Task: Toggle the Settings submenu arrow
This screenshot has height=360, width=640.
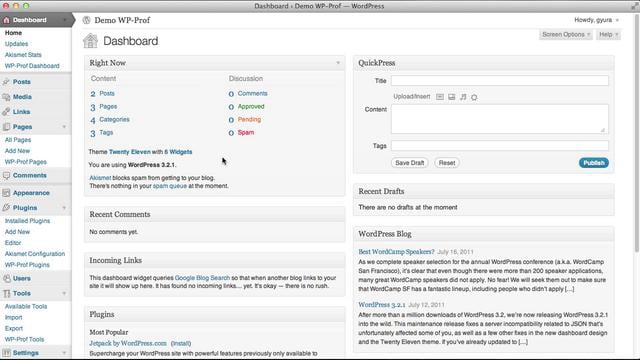Action: click(64, 353)
